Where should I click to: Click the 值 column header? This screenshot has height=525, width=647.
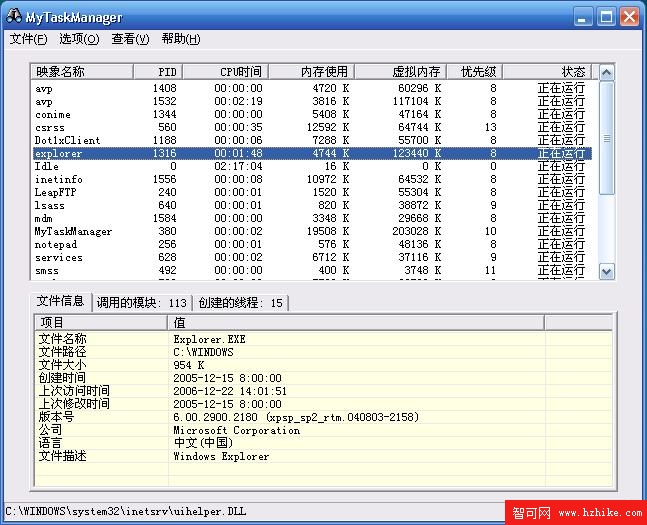356,322
